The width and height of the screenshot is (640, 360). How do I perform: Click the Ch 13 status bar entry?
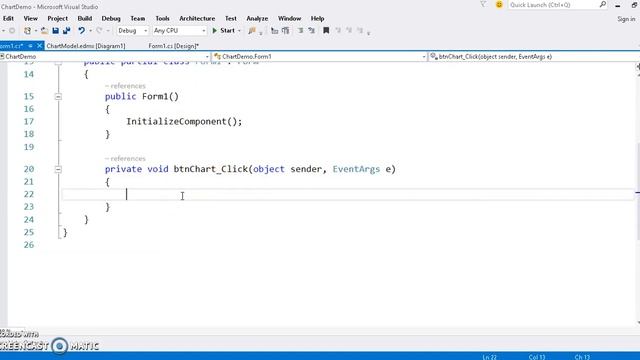[582, 357]
